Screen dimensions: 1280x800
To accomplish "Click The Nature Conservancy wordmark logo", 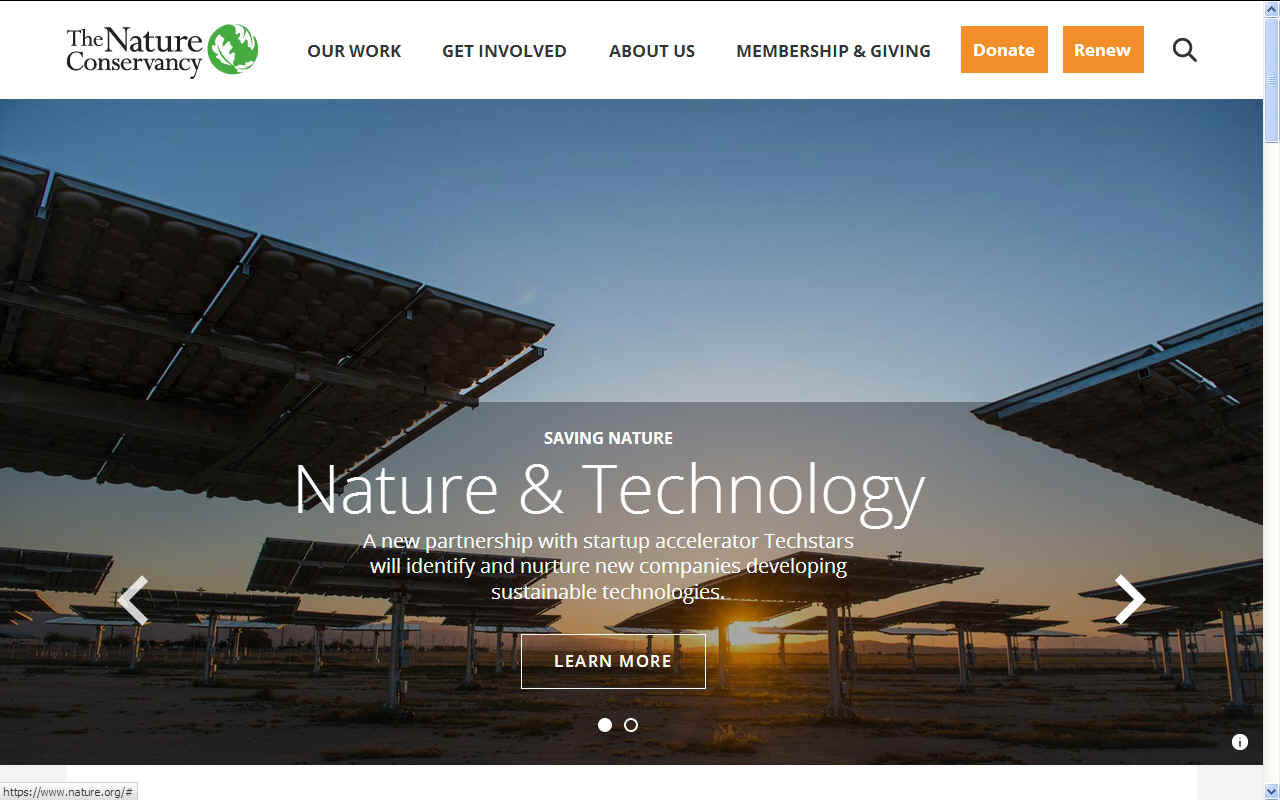I will click(x=135, y=51).
